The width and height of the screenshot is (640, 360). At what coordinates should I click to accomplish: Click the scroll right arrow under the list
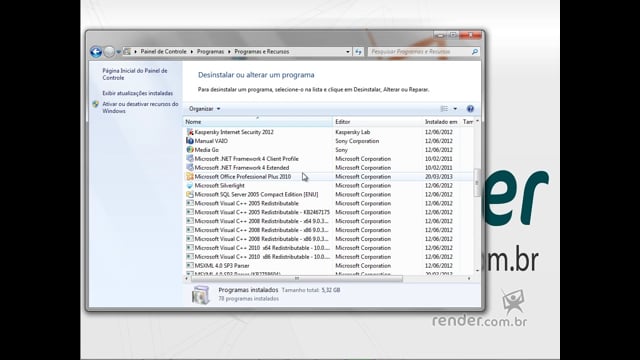pos(469,278)
